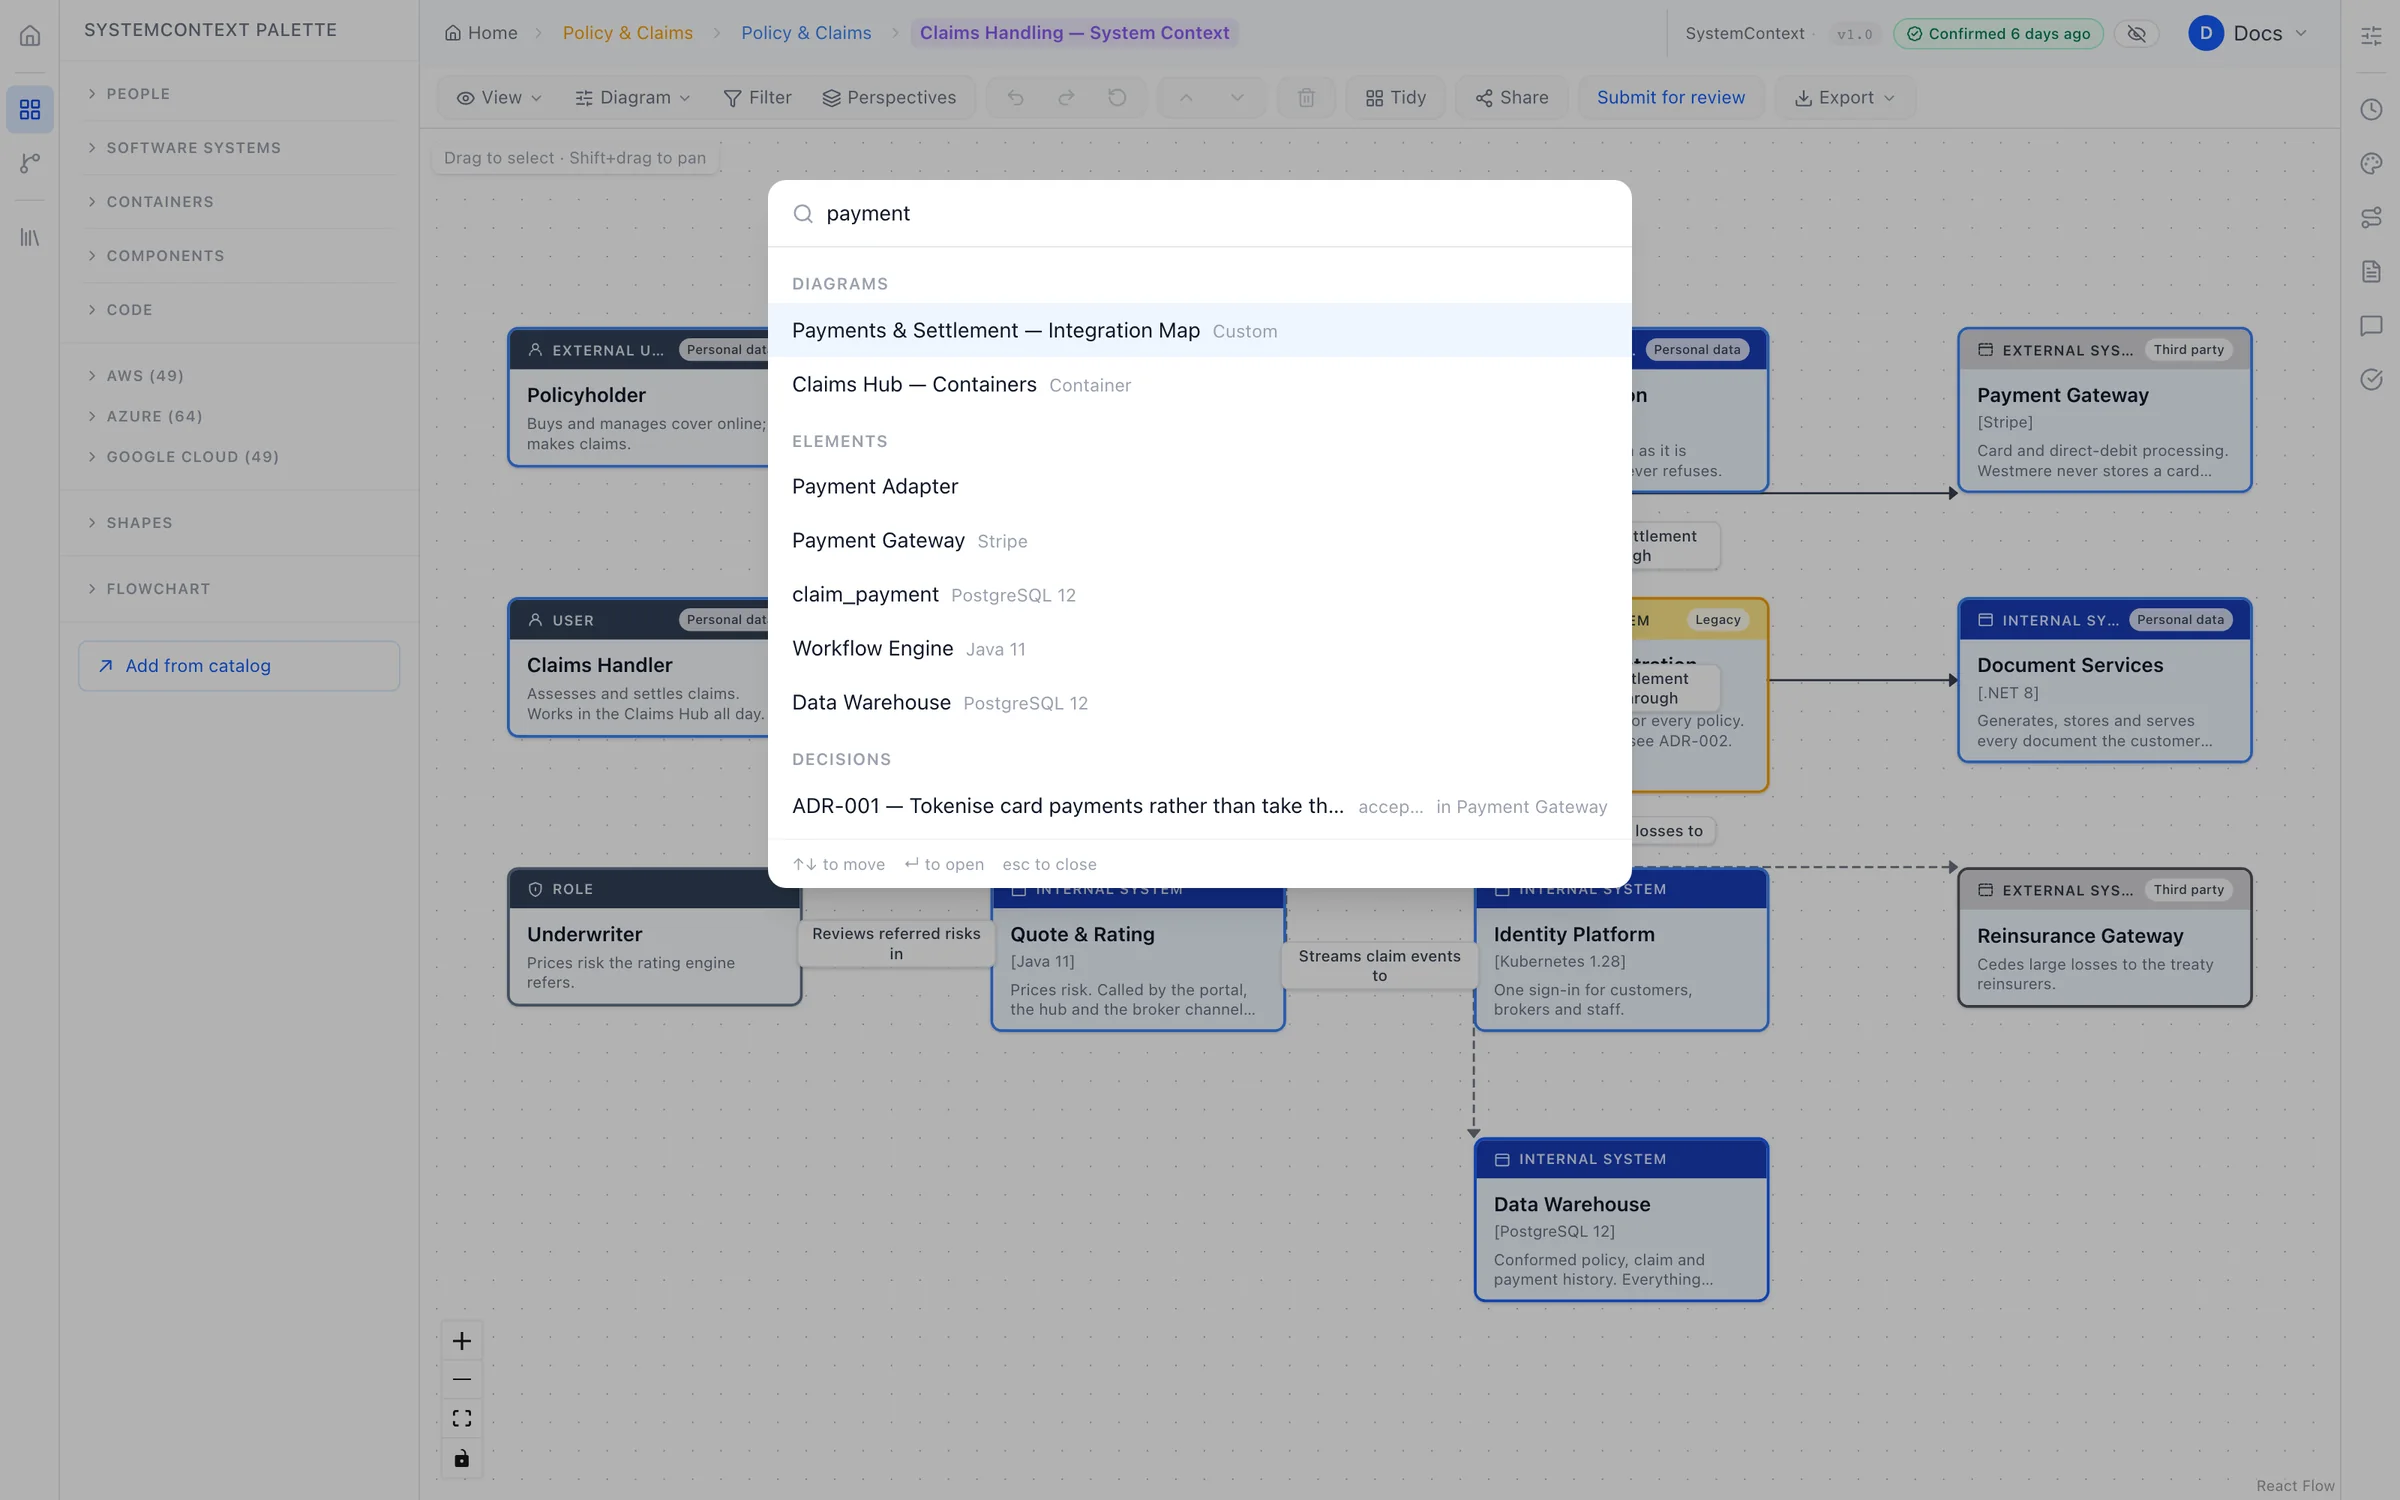
Task: Click the undo arrow in toolbar
Action: click(x=1015, y=97)
